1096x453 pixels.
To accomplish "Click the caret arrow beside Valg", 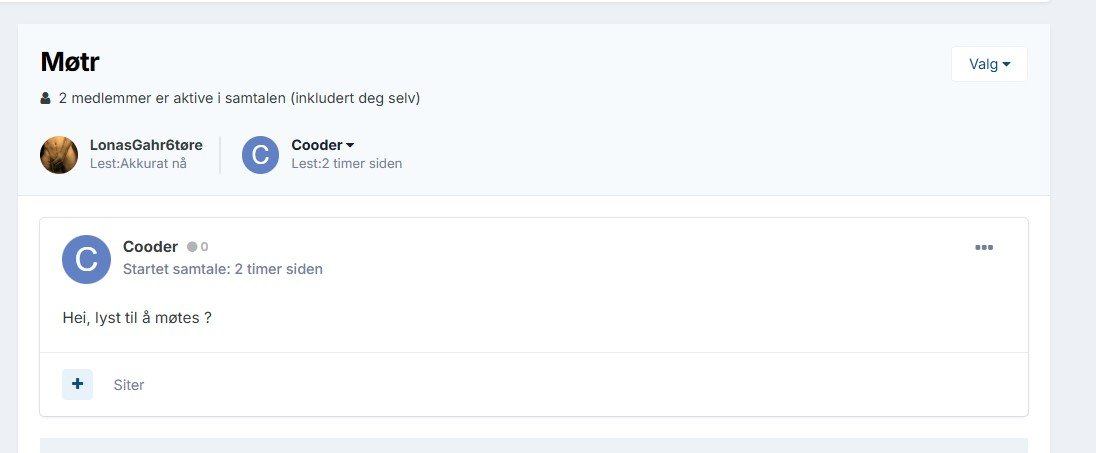I will [x=1007, y=64].
